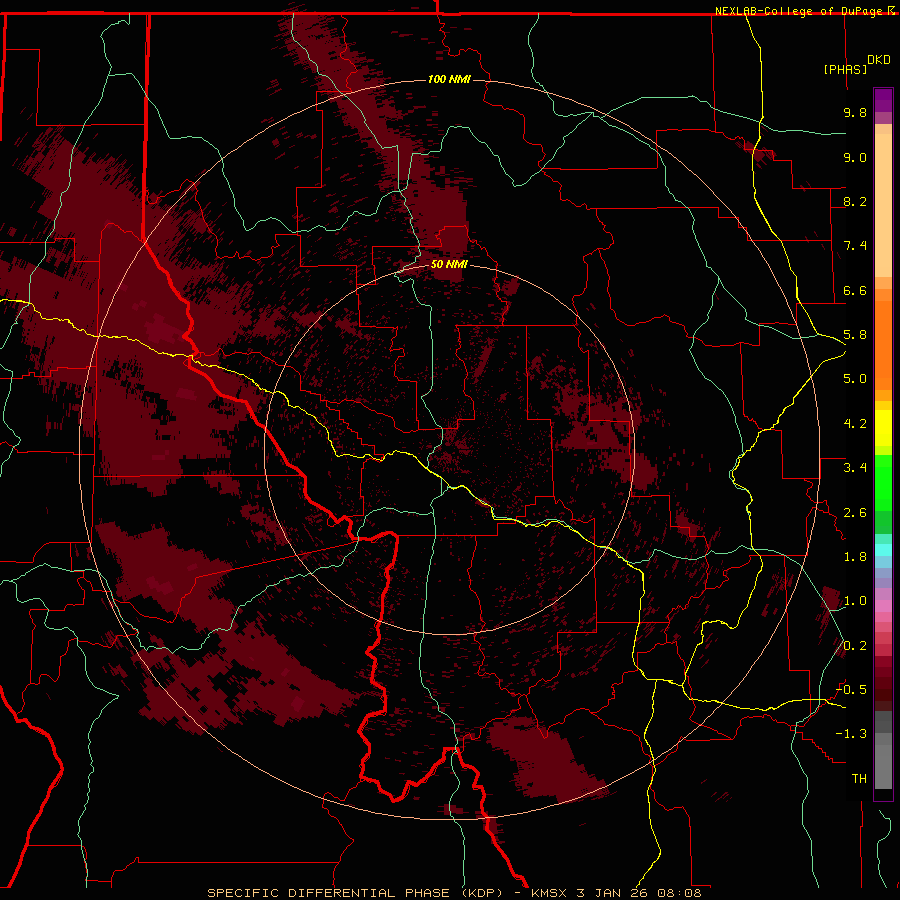The height and width of the screenshot is (900, 900).
Task: Click the orange band of the color scale
Action: pos(883,345)
